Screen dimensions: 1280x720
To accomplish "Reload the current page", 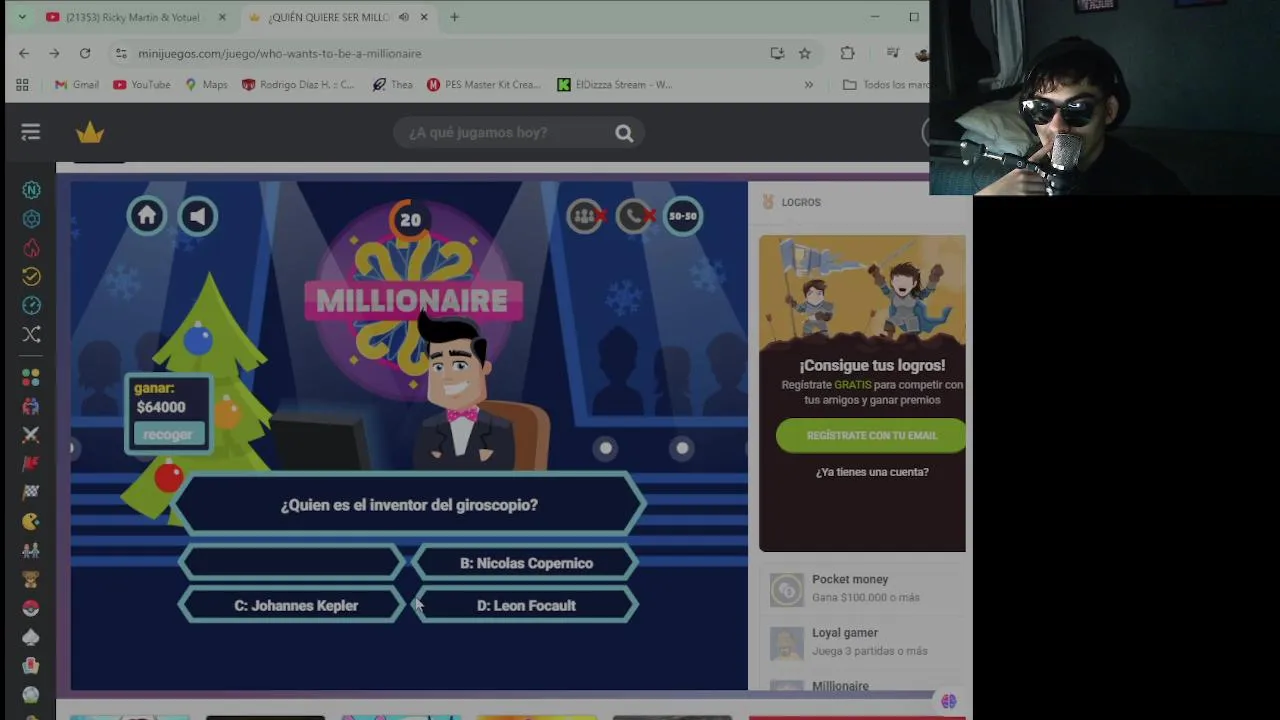I will coord(85,53).
